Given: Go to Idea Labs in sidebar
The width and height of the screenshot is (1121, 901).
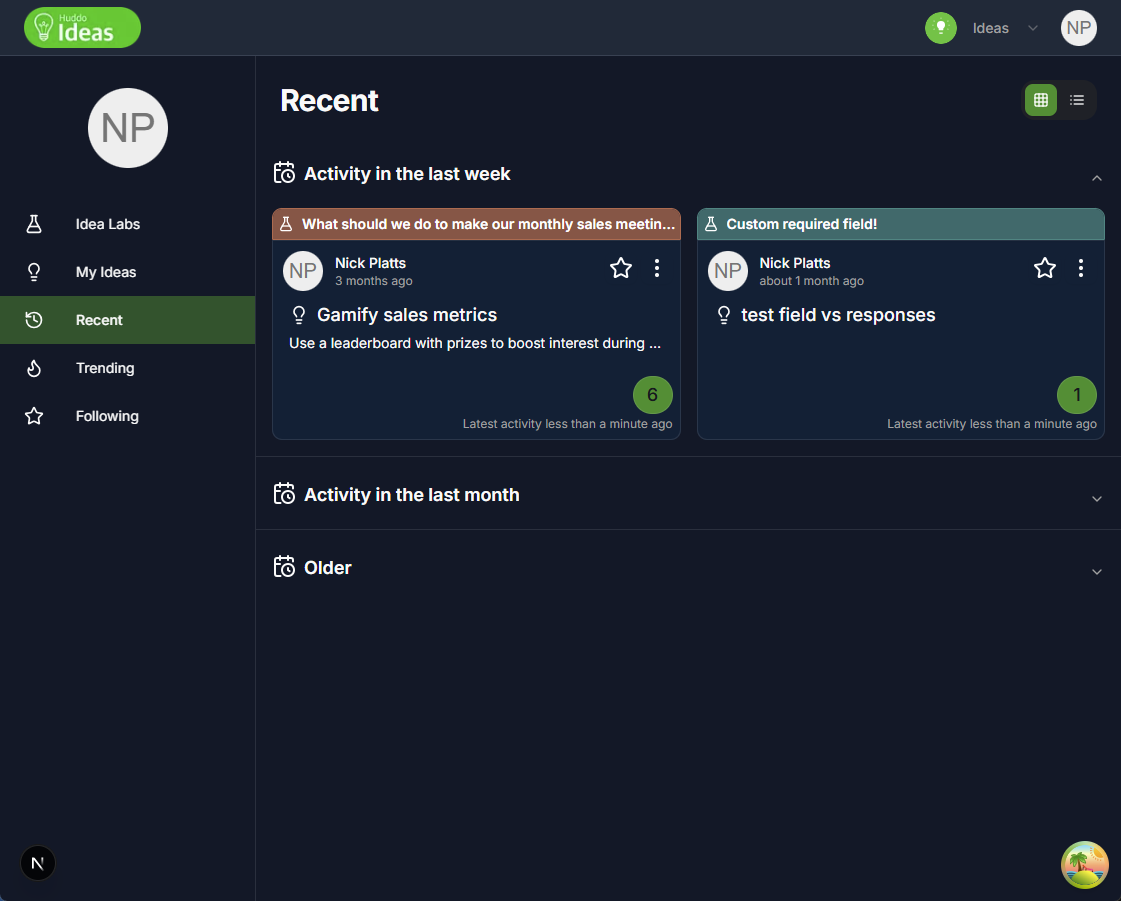Looking at the screenshot, I should [127, 224].
